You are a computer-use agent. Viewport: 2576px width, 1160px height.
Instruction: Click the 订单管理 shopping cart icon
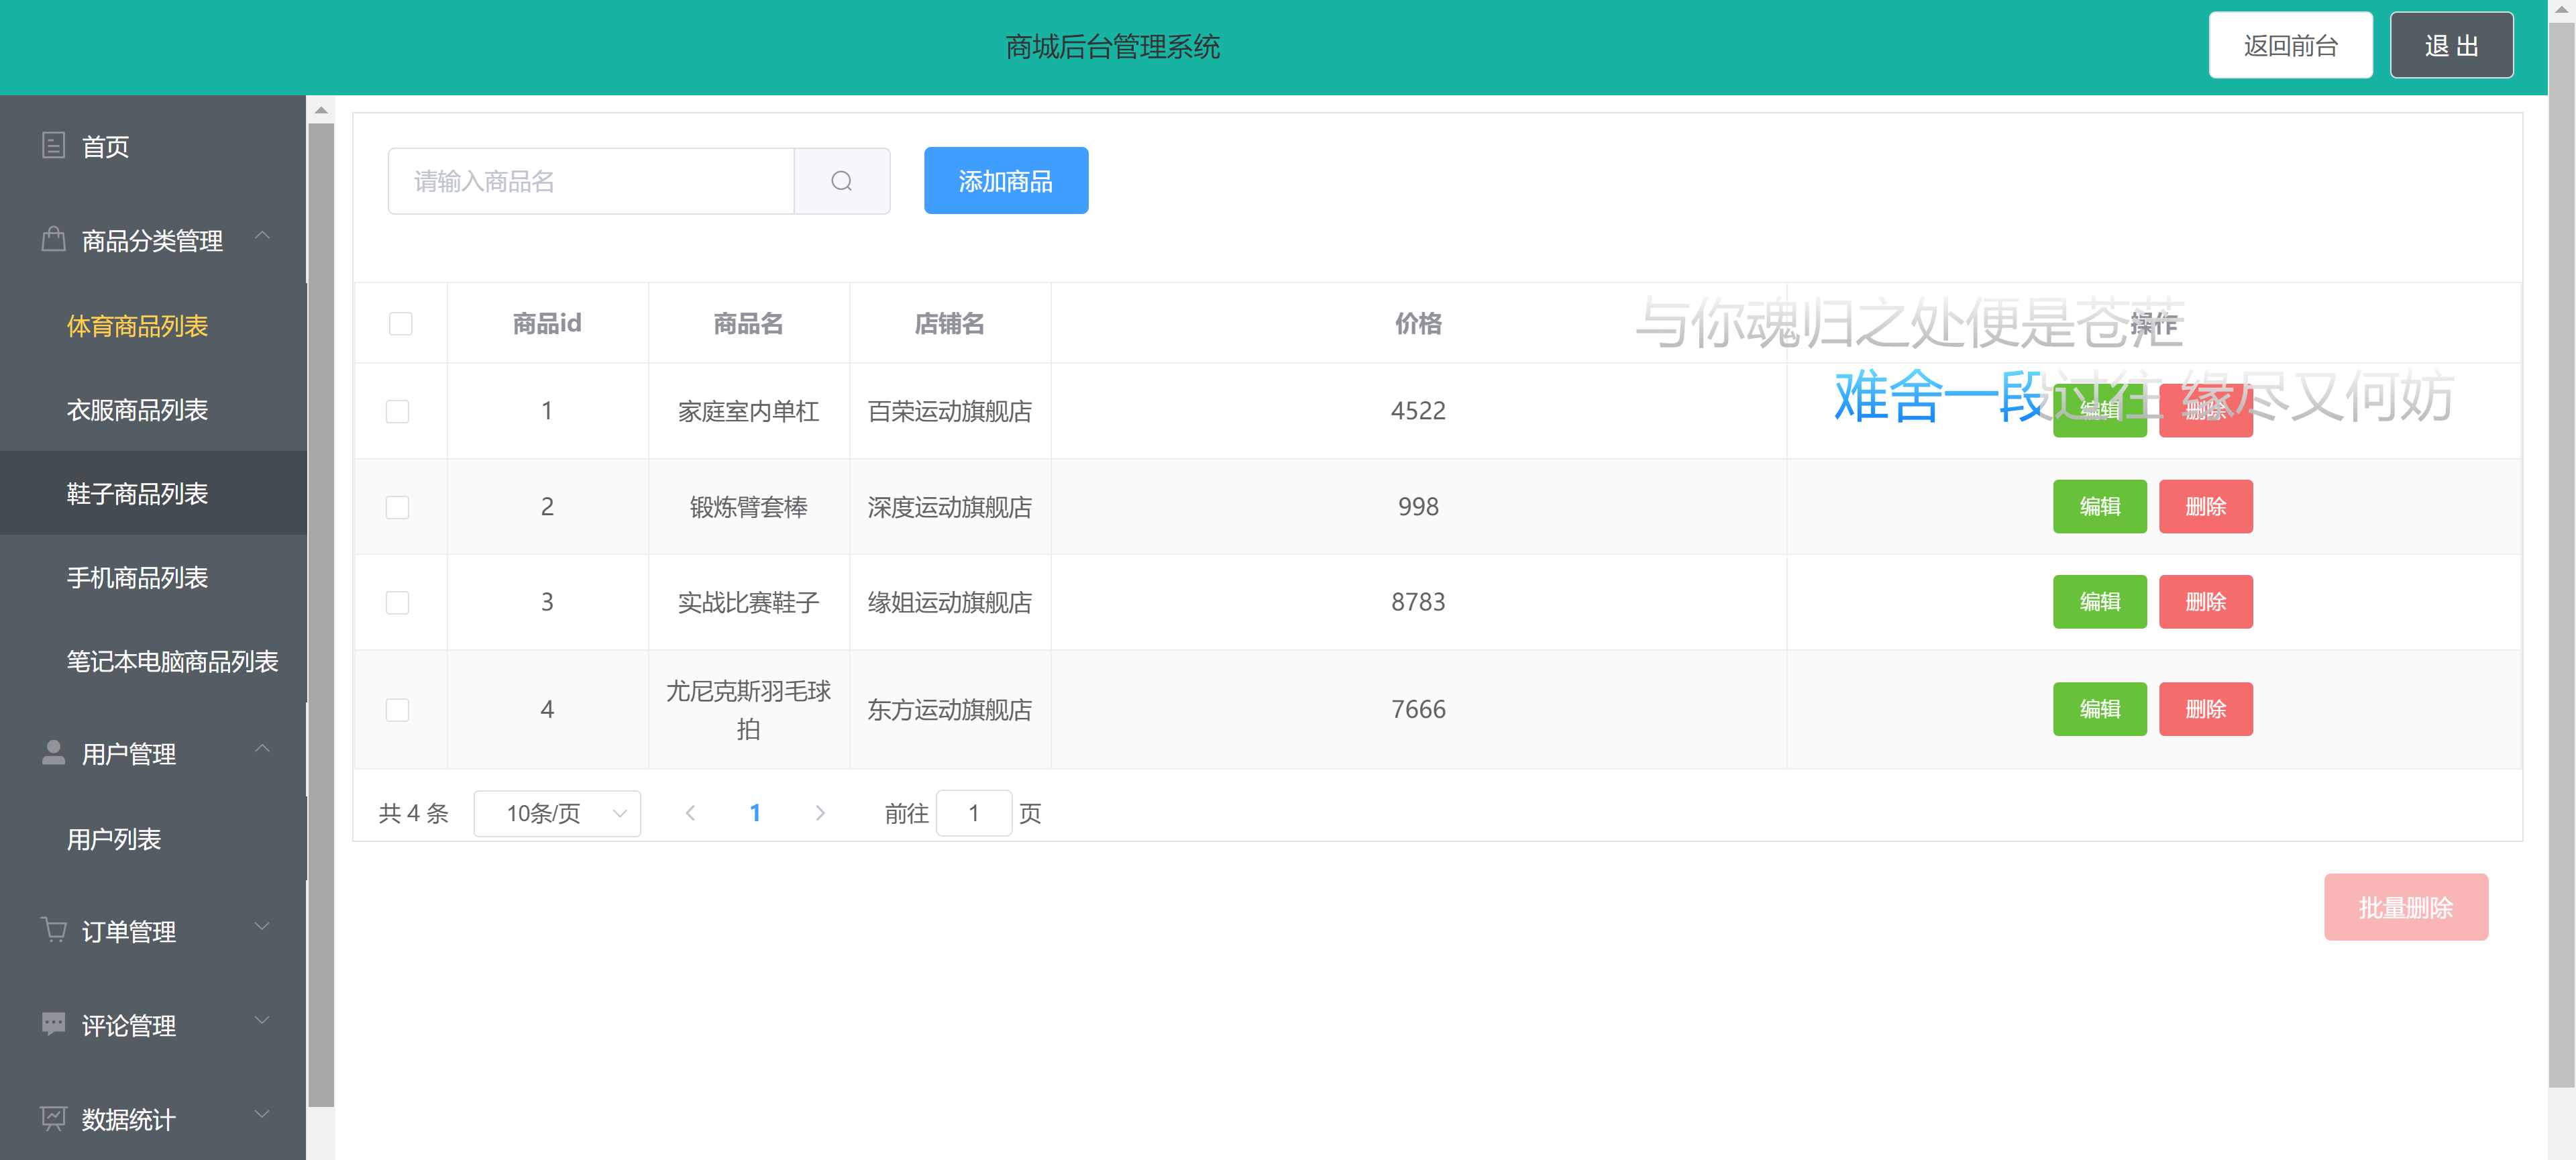[54, 931]
